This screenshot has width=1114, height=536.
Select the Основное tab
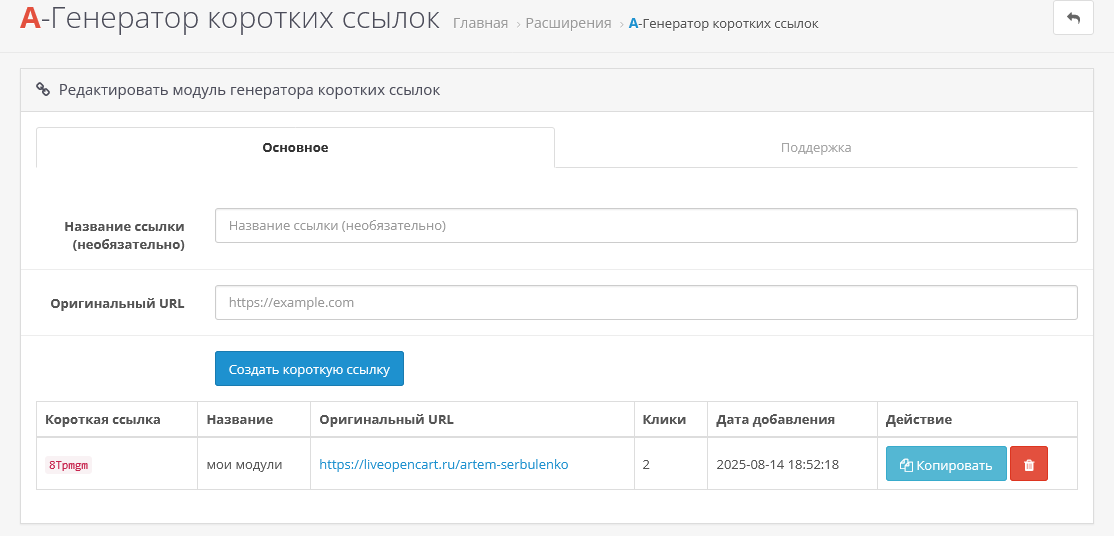(x=295, y=148)
